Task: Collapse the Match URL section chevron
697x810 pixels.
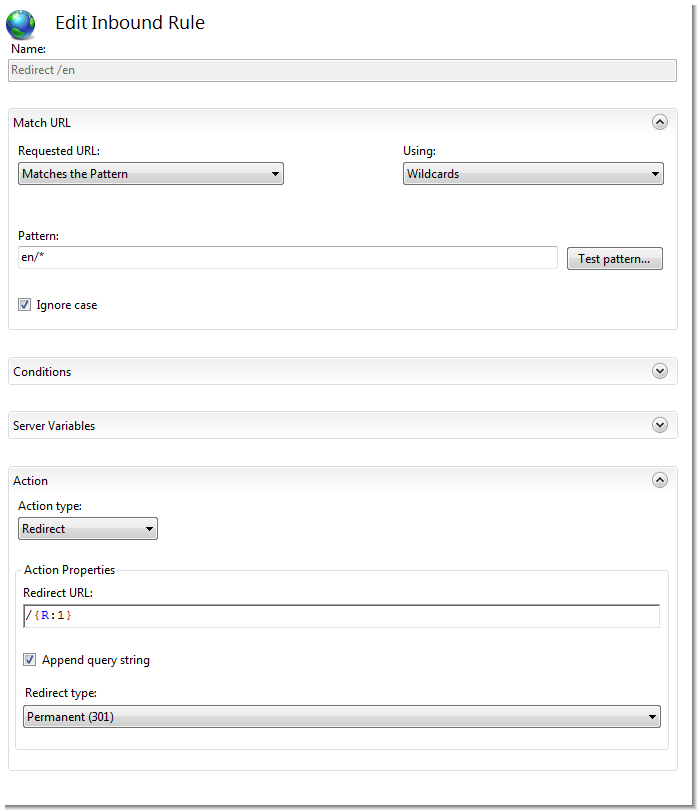Action: tap(659, 122)
